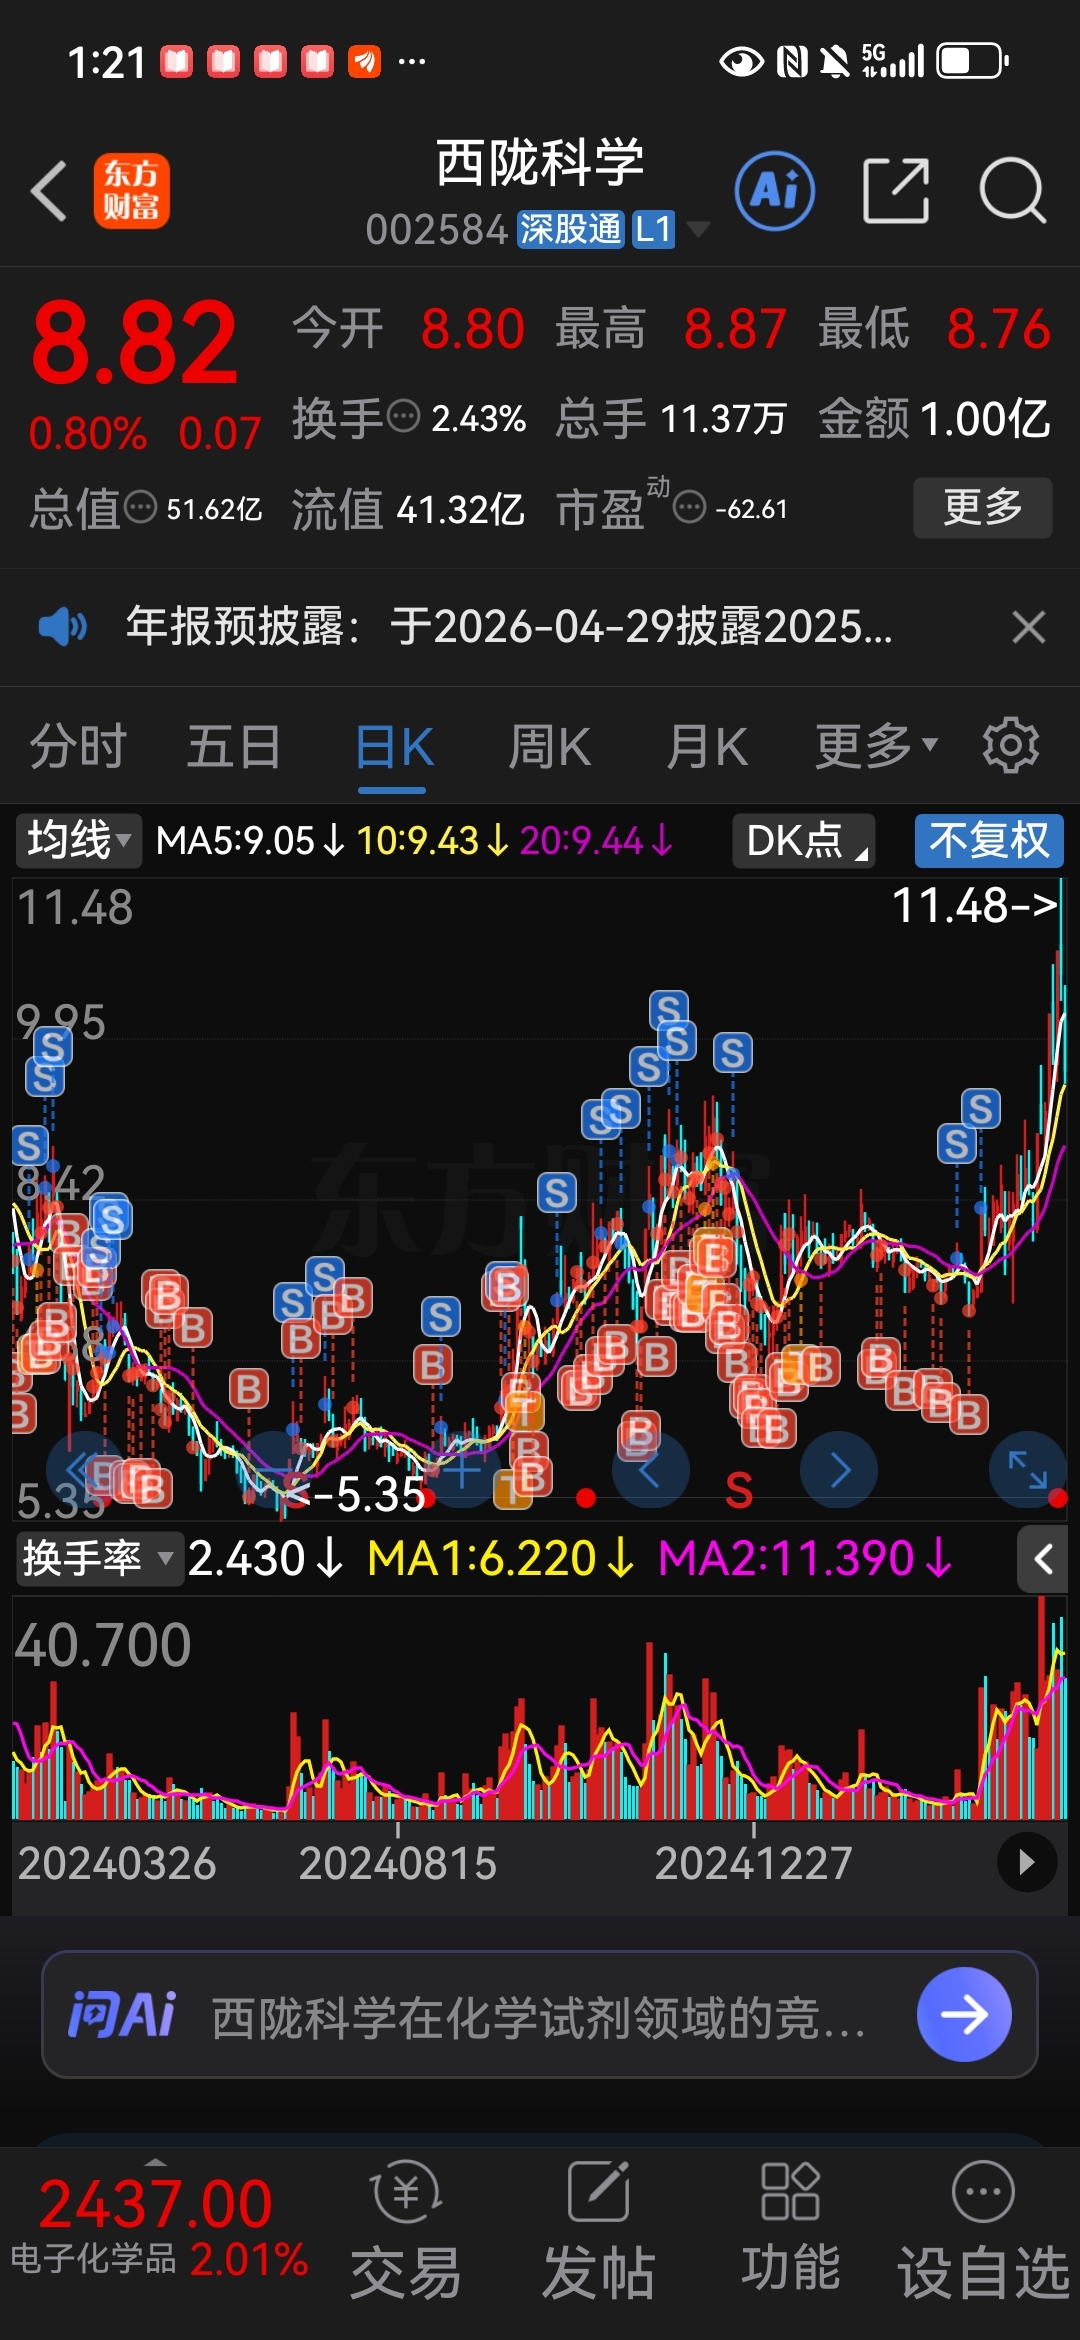Open the 年报预披露 notice text

pyautogui.click(x=508, y=627)
